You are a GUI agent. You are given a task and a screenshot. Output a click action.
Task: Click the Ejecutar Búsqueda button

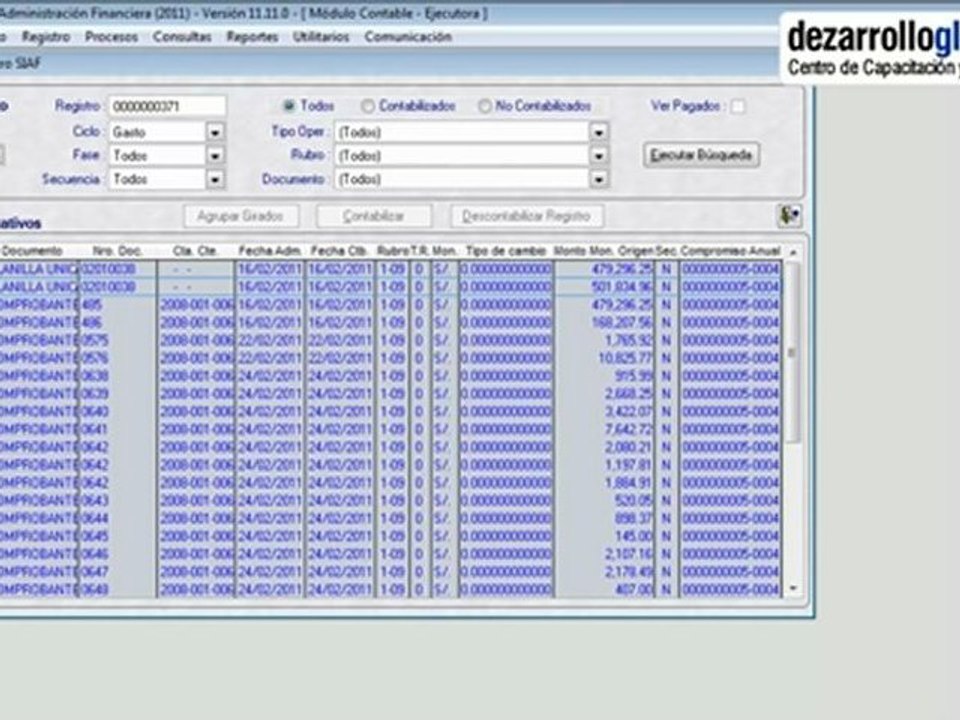pyautogui.click(x=701, y=155)
